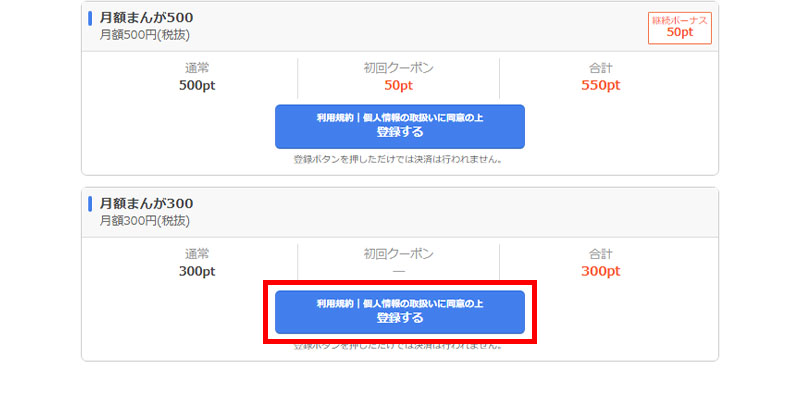Open 利用規約 in the 月額まんが500 button
800x400 pixels.
pyautogui.click(x=333, y=117)
